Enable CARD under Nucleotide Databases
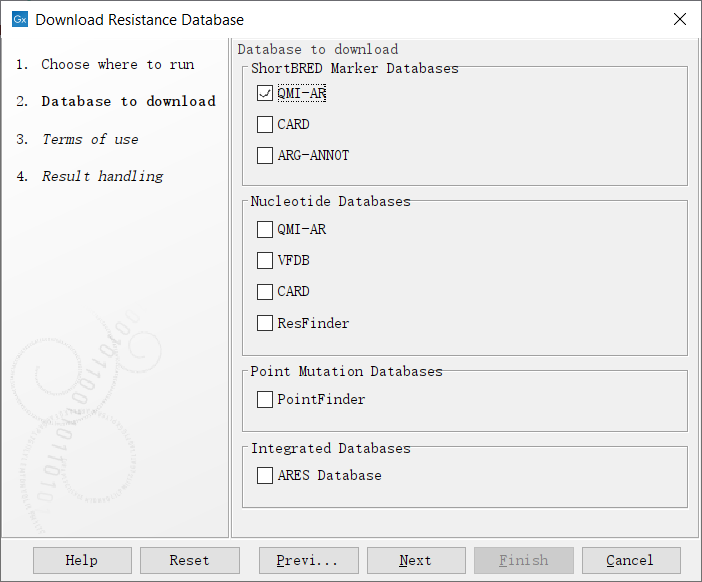 click(265, 291)
